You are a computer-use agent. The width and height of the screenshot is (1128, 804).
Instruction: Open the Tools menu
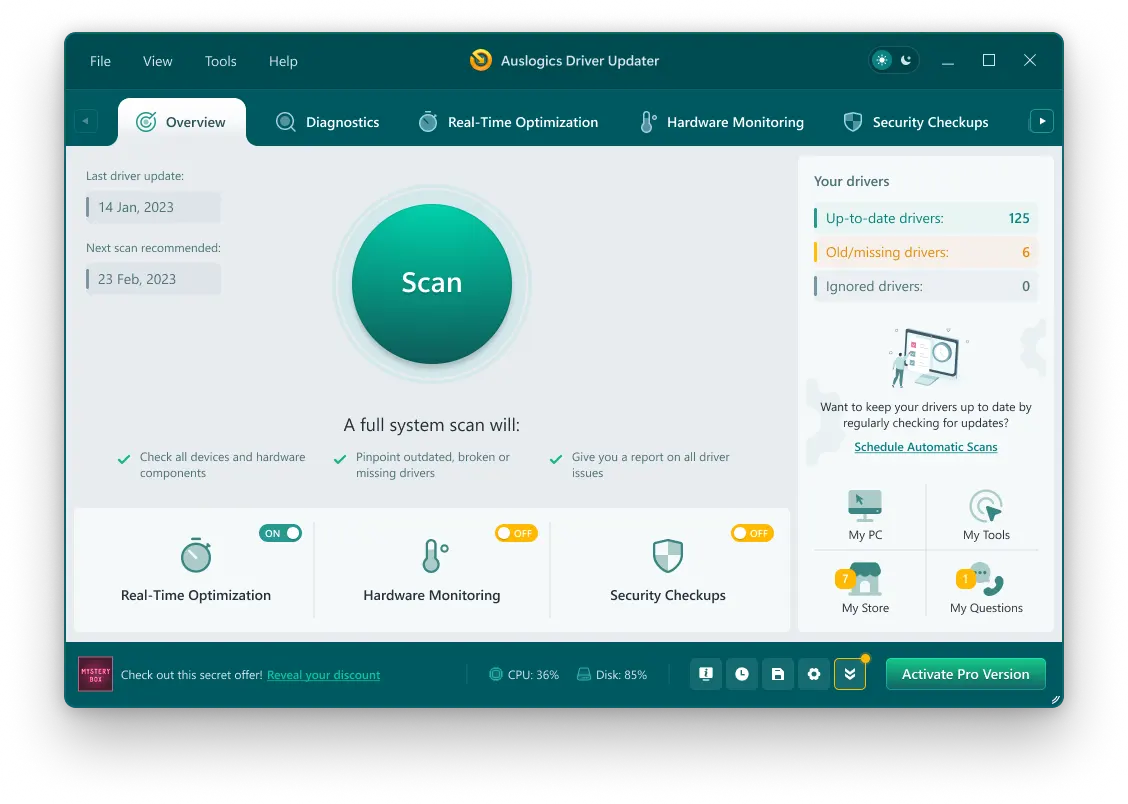220,61
